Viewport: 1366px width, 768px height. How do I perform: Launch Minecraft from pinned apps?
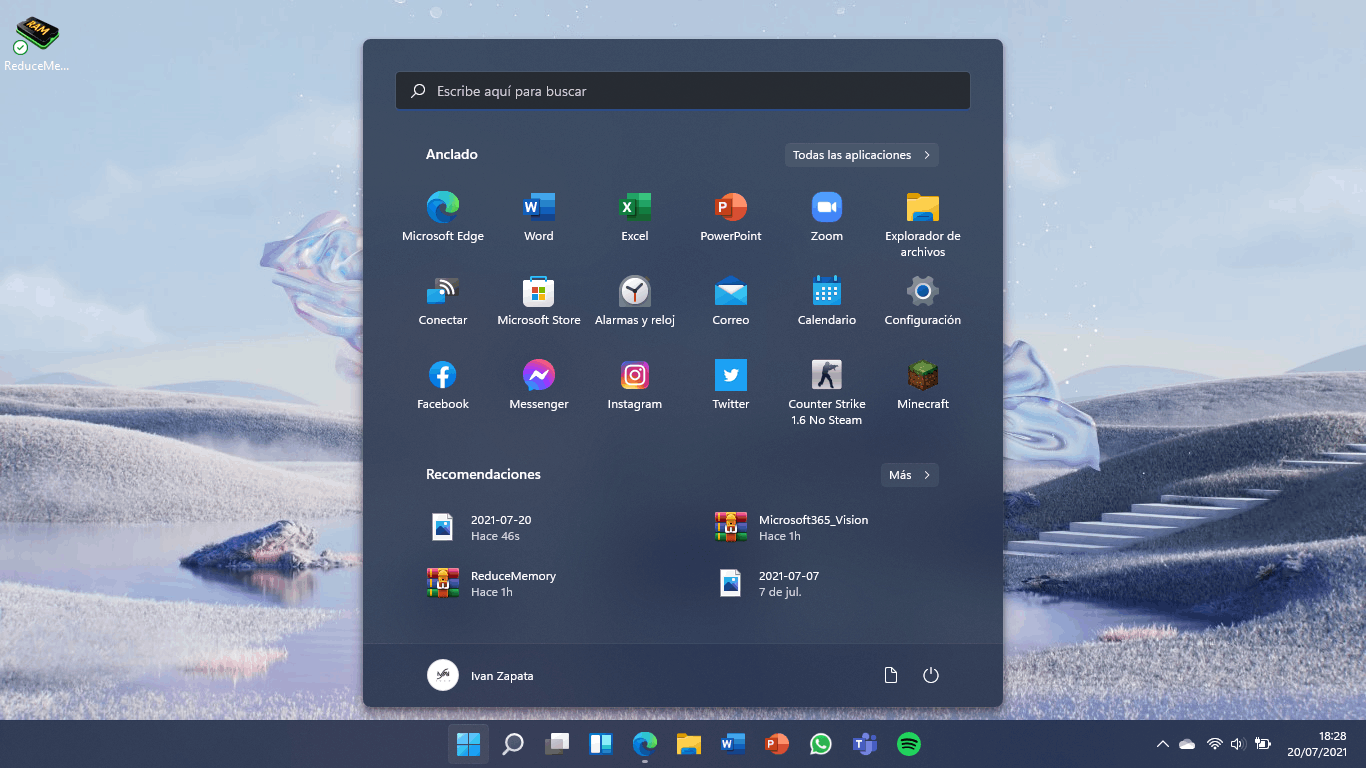pyautogui.click(x=923, y=385)
